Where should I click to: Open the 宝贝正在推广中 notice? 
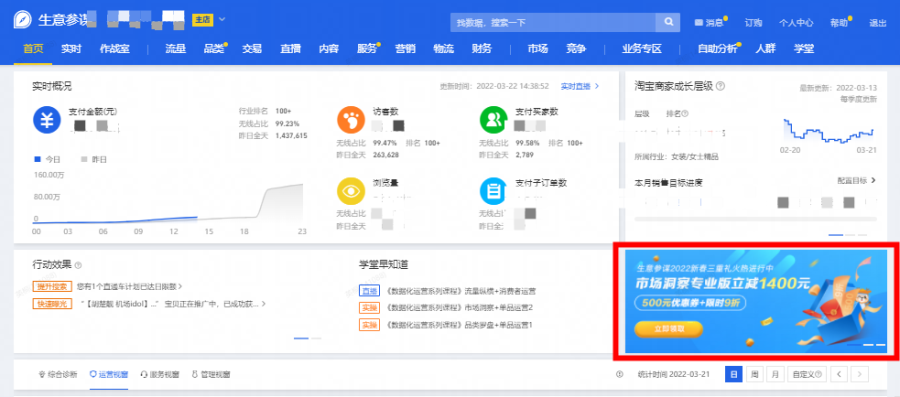[x=173, y=303]
